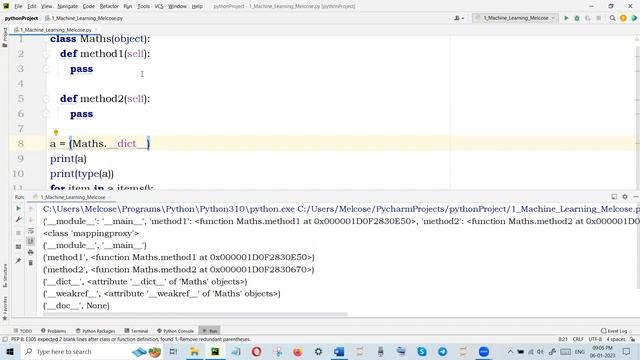Start debugging with the bug icon
Screen dimensions: 640x360
[x=577, y=18]
